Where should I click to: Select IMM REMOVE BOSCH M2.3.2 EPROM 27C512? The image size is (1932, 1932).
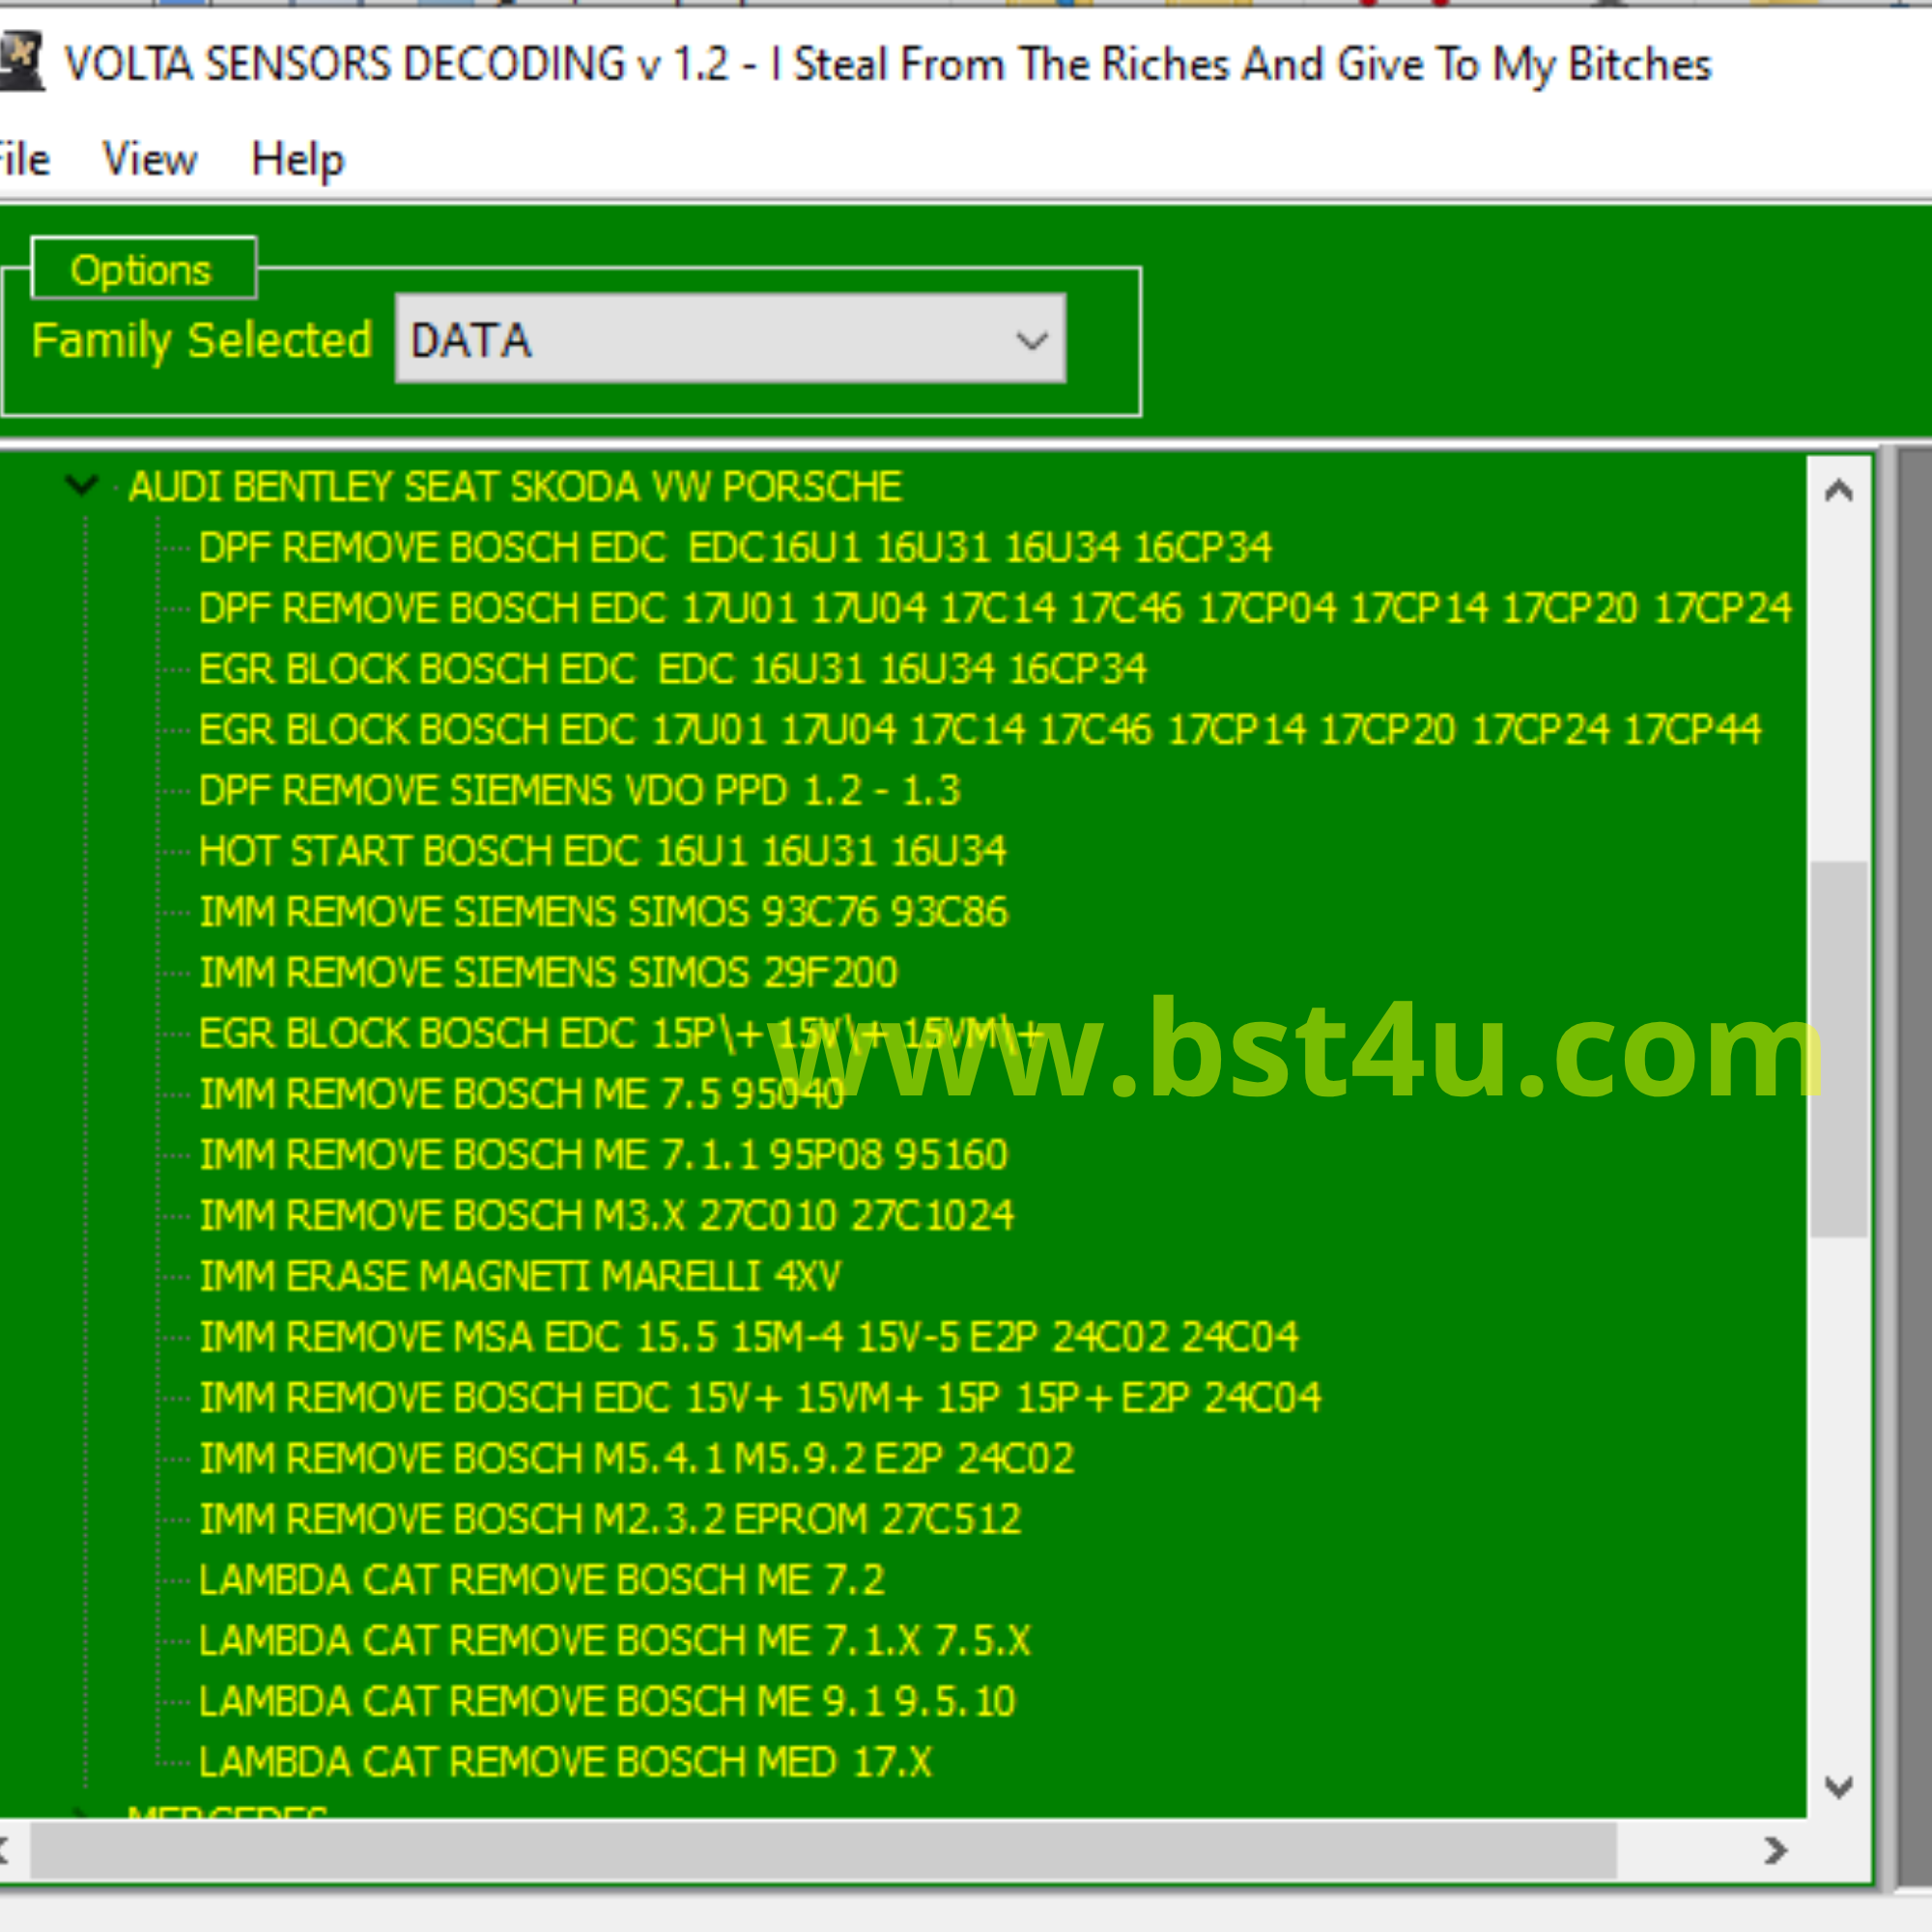coord(610,1519)
